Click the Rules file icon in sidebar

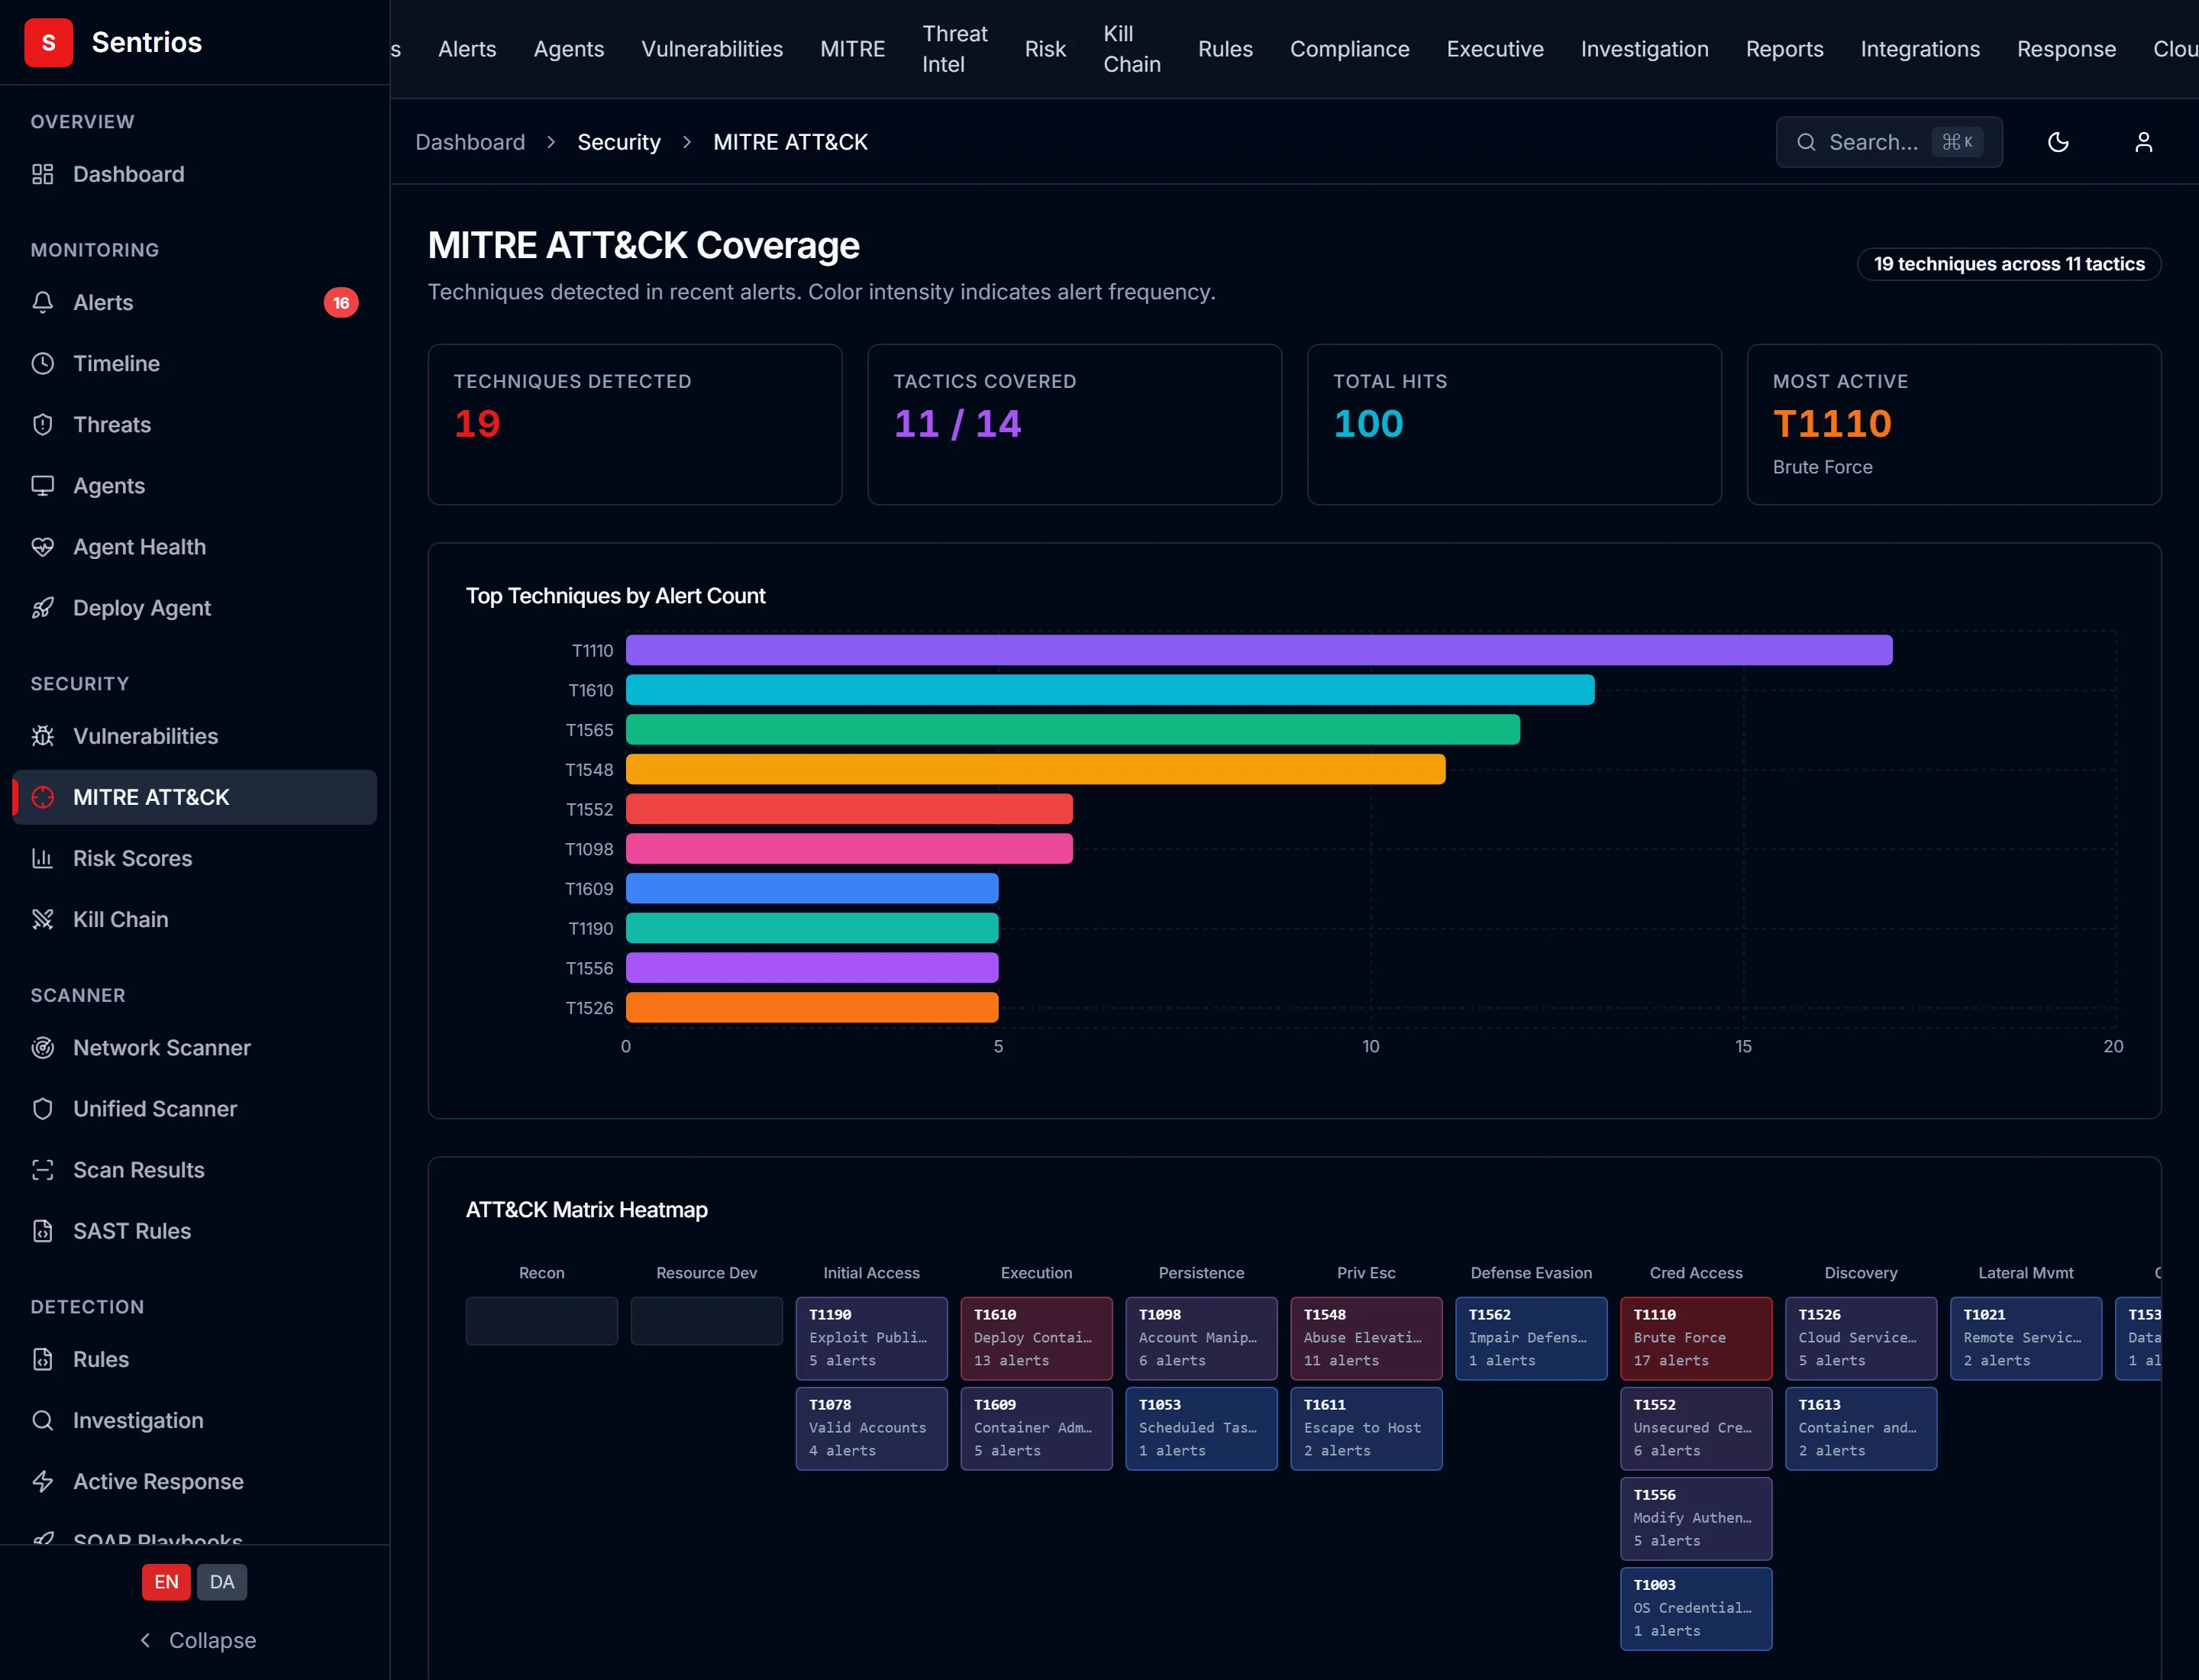[42, 1359]
